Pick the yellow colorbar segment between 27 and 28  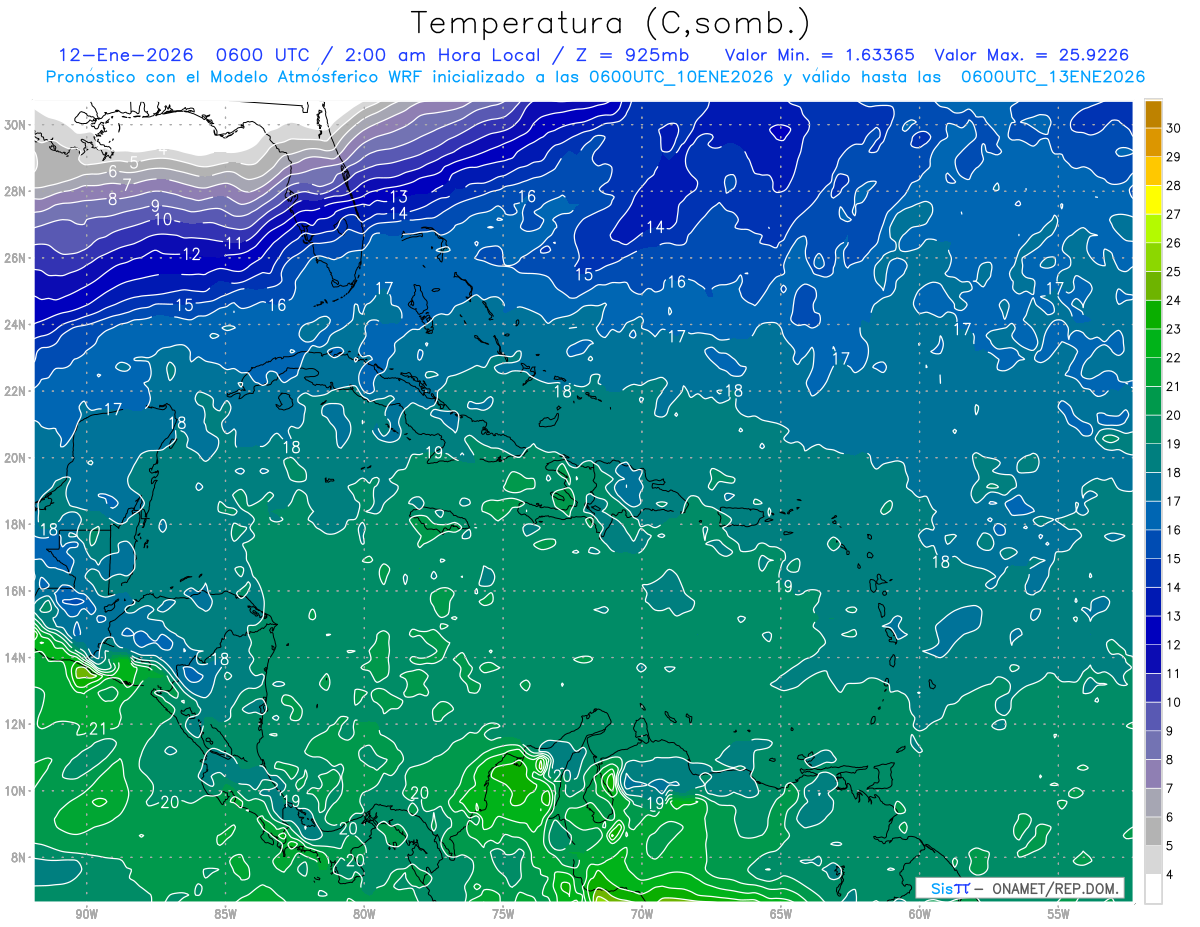coord(1153,200)
